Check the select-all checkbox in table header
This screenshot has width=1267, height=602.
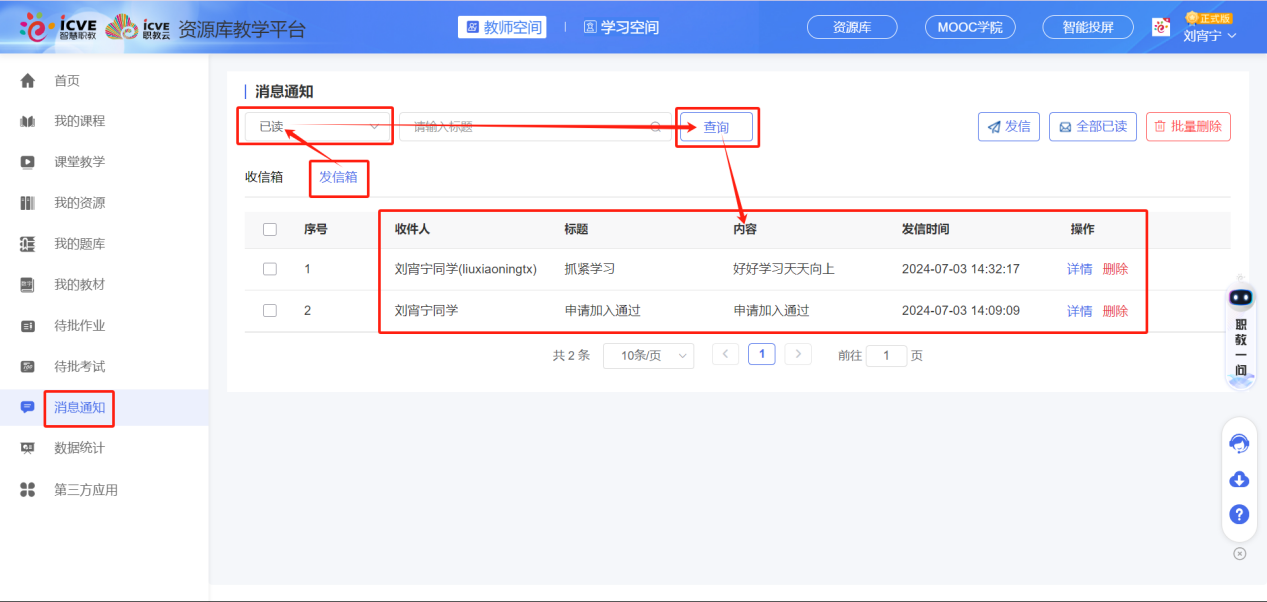269,228
